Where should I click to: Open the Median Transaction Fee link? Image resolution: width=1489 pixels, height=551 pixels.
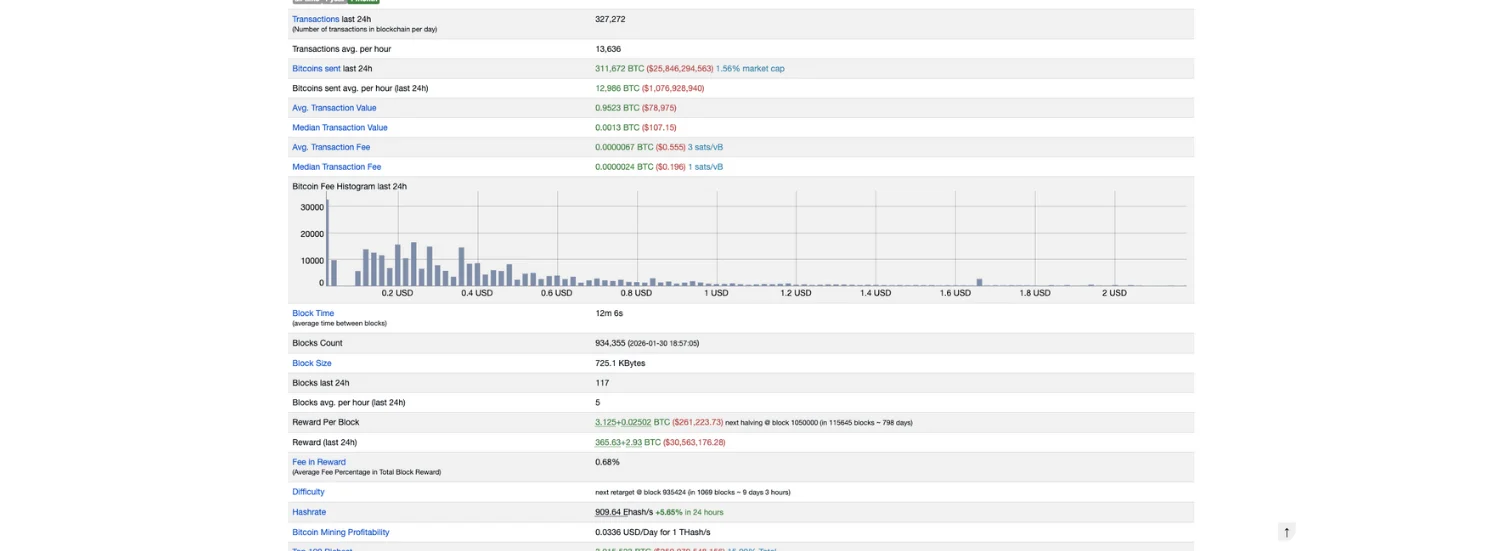(x=336, y=167)
